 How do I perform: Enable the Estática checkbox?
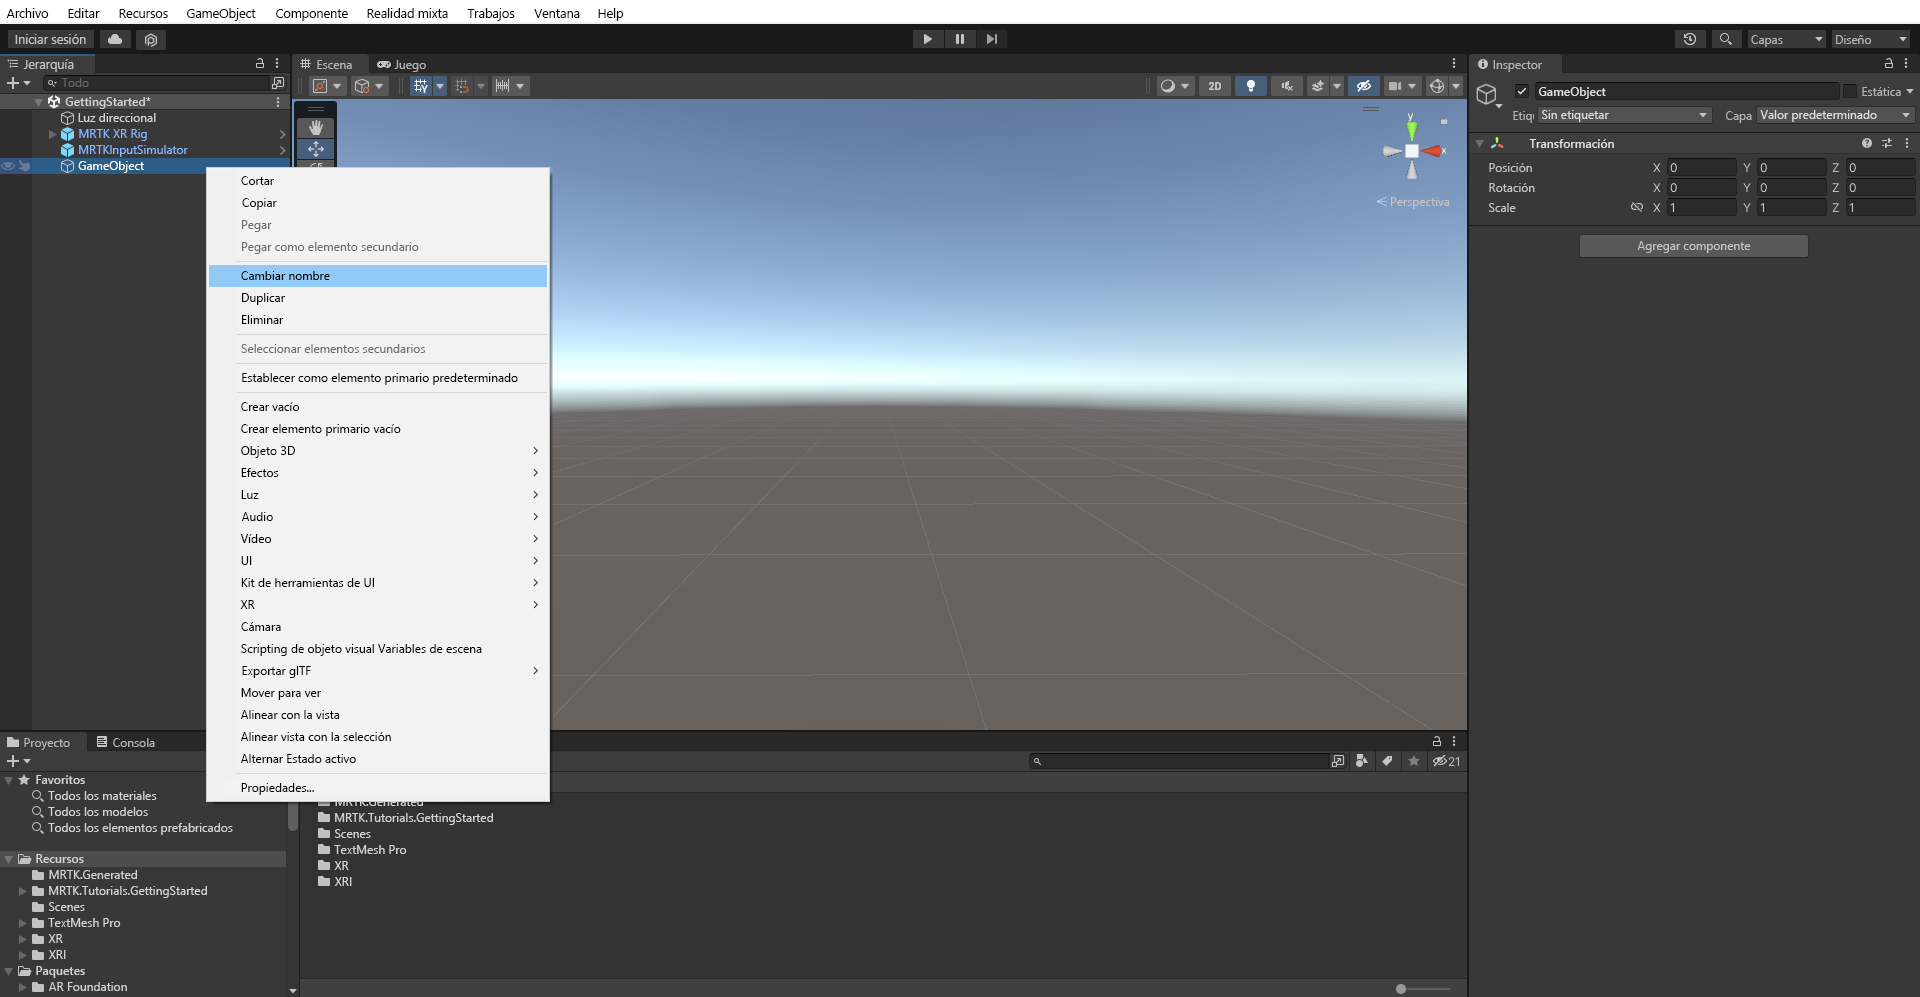pyautogui.click(x=1850, y=91)
